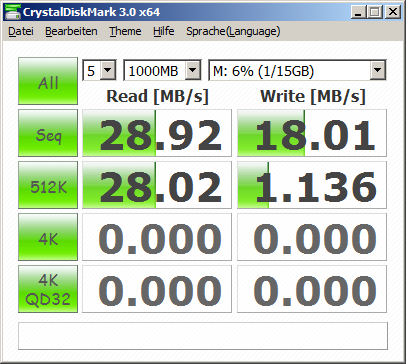
Task: Start the 512K benchmark test
Action: pos(48,185)
